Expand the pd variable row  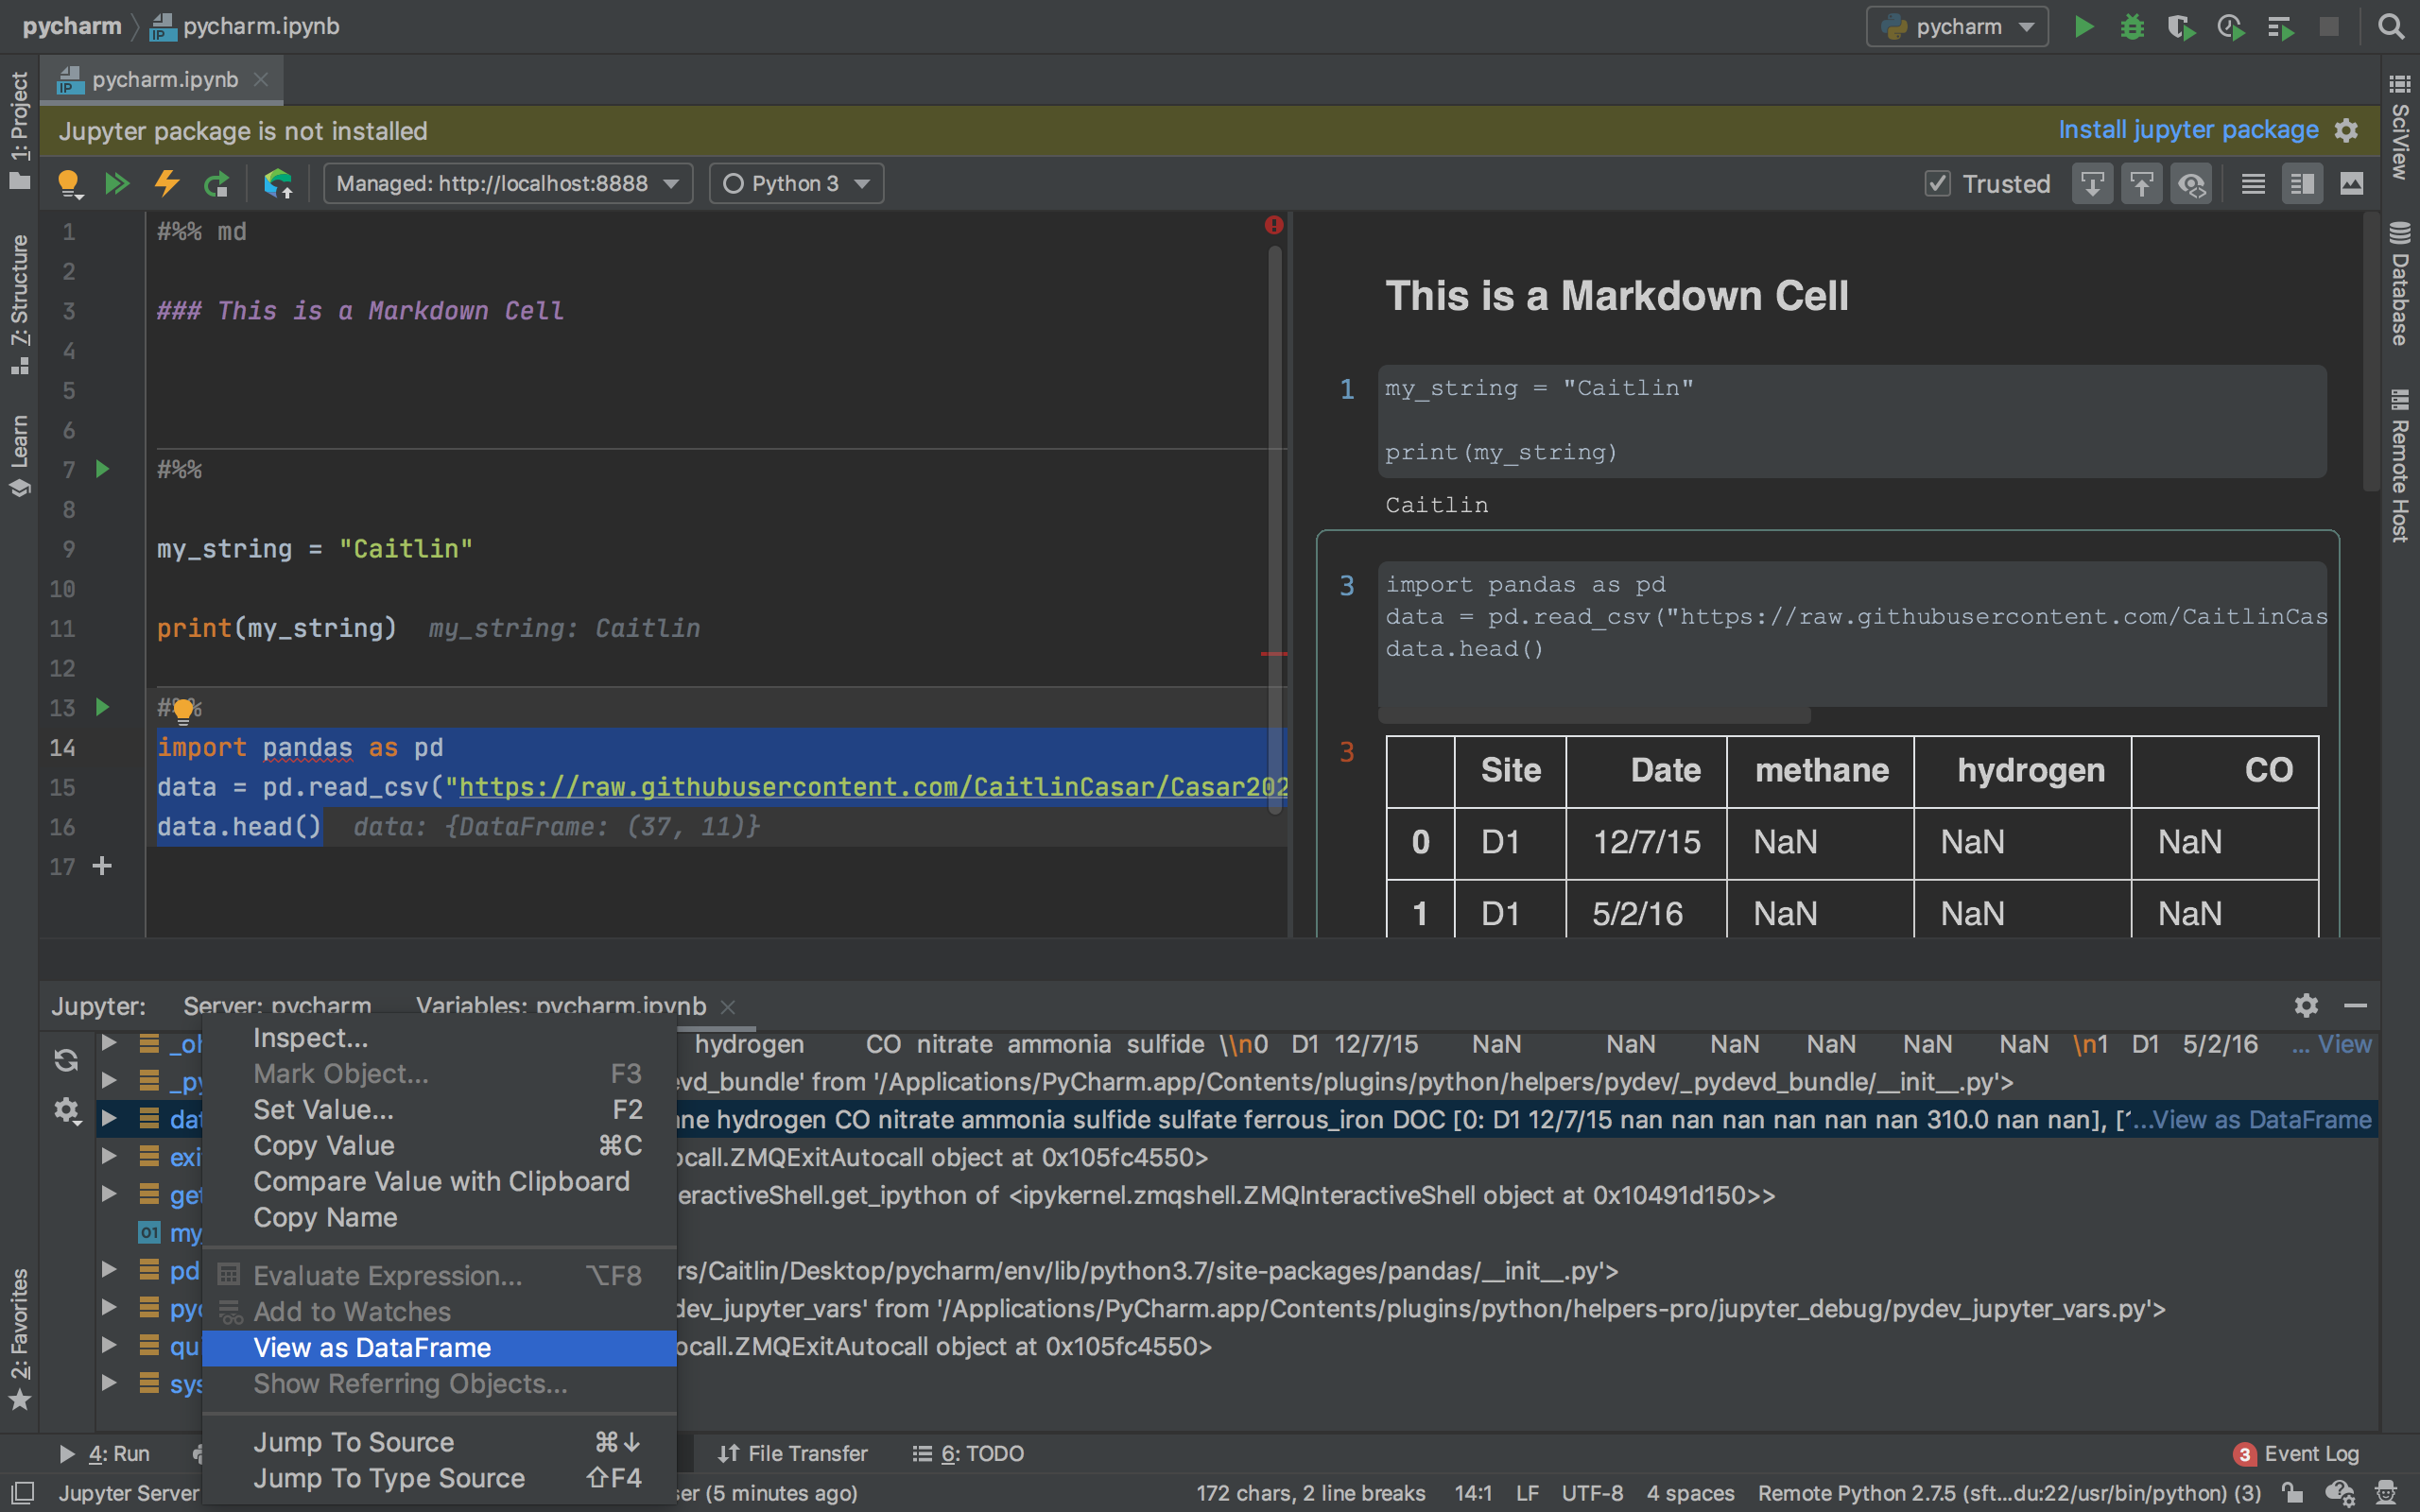pyautogui.click(x=109, y=1270)
